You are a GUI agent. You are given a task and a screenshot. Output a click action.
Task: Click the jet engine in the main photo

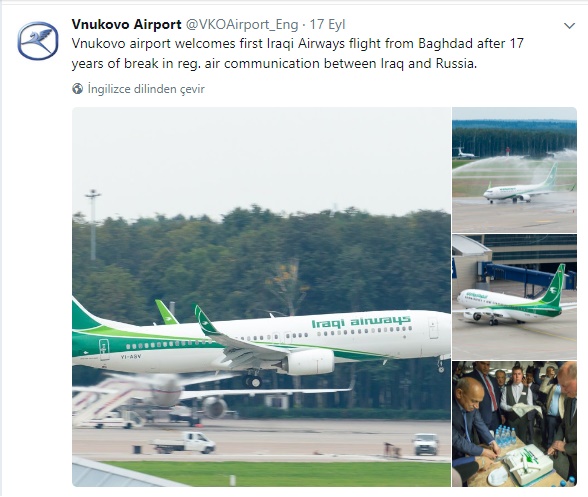tap(308, 362)
